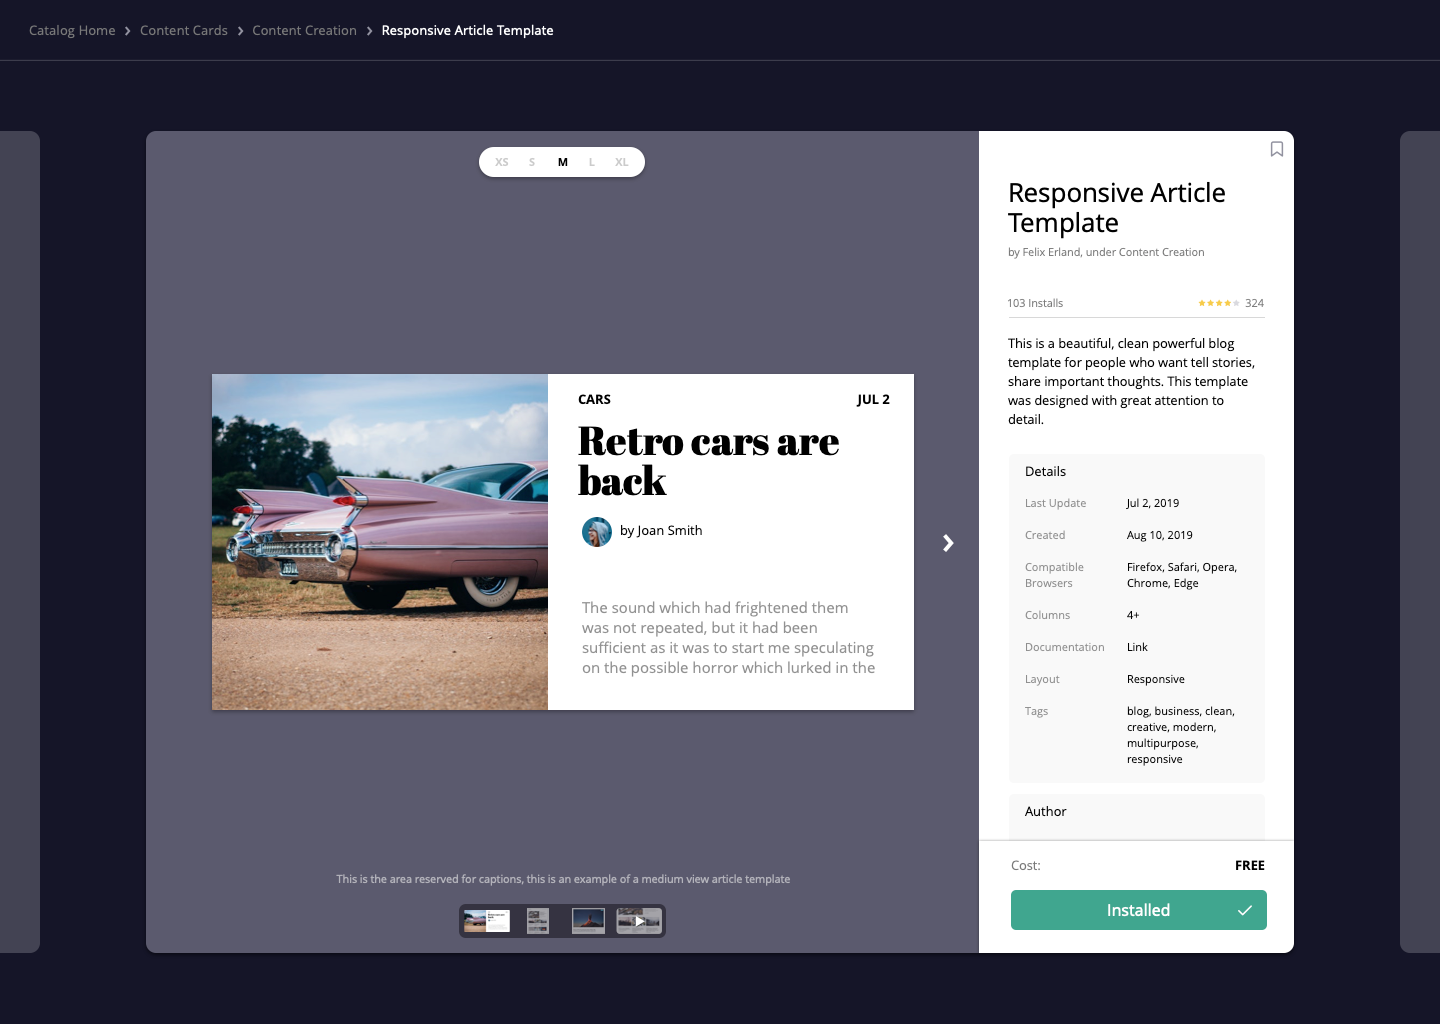Select the volcano article preview thumbnail
The image size is (1440, 1024).
588,920
